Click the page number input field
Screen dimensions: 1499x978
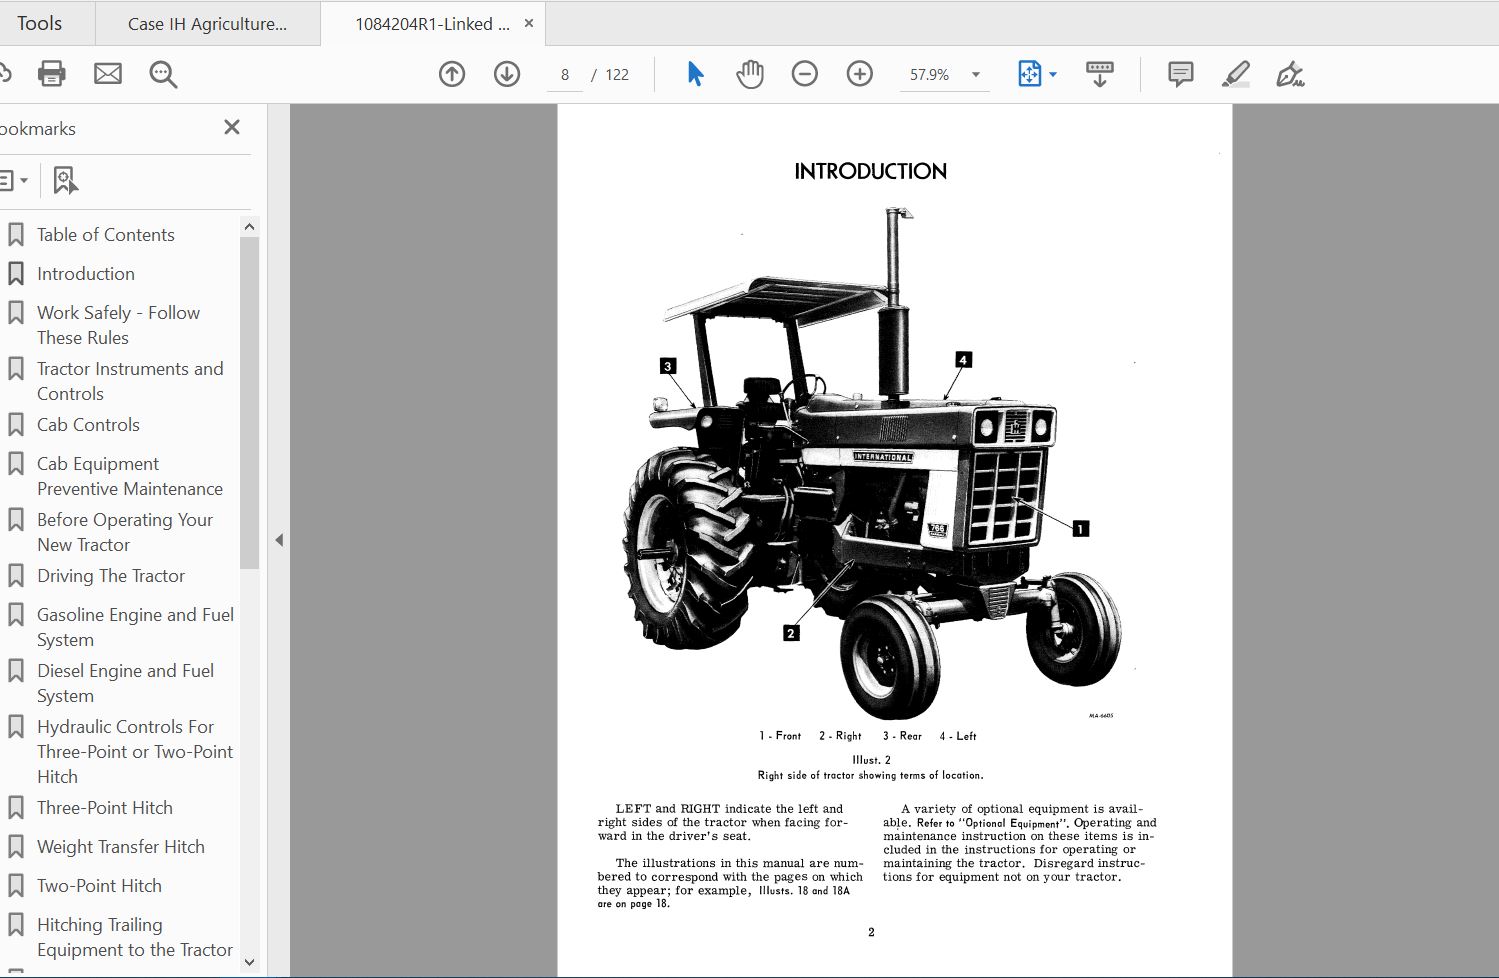[563, 73]
